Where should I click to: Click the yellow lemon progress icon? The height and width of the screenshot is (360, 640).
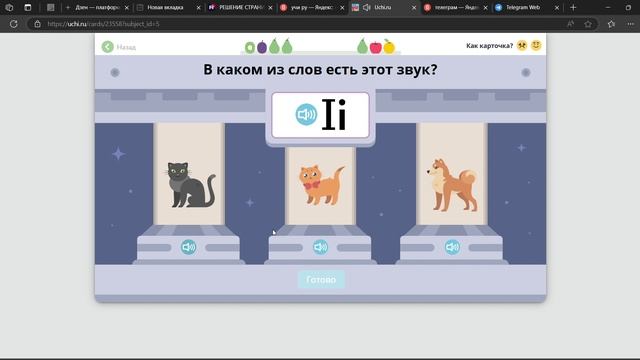tap(389, 47)
